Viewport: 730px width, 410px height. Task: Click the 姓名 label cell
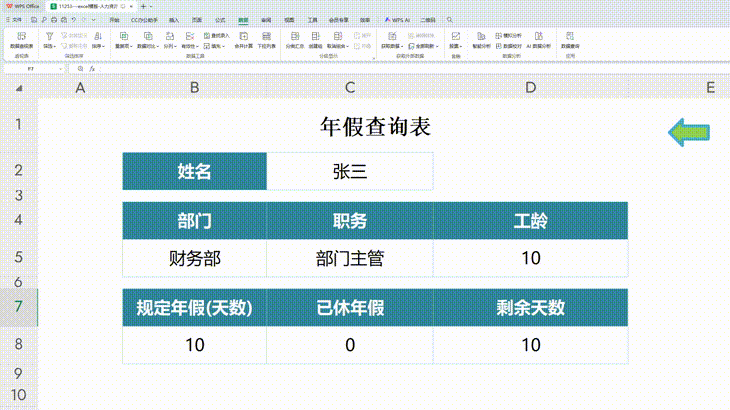pyautogui.click(x=195, y=171)
